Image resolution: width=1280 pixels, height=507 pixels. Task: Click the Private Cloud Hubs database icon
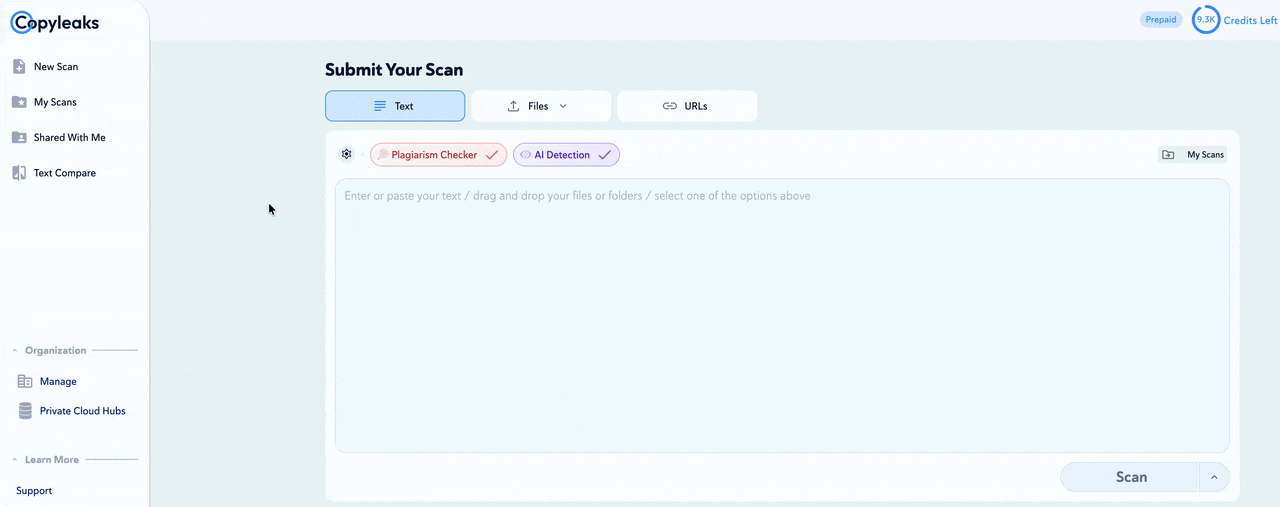point(25,411)
